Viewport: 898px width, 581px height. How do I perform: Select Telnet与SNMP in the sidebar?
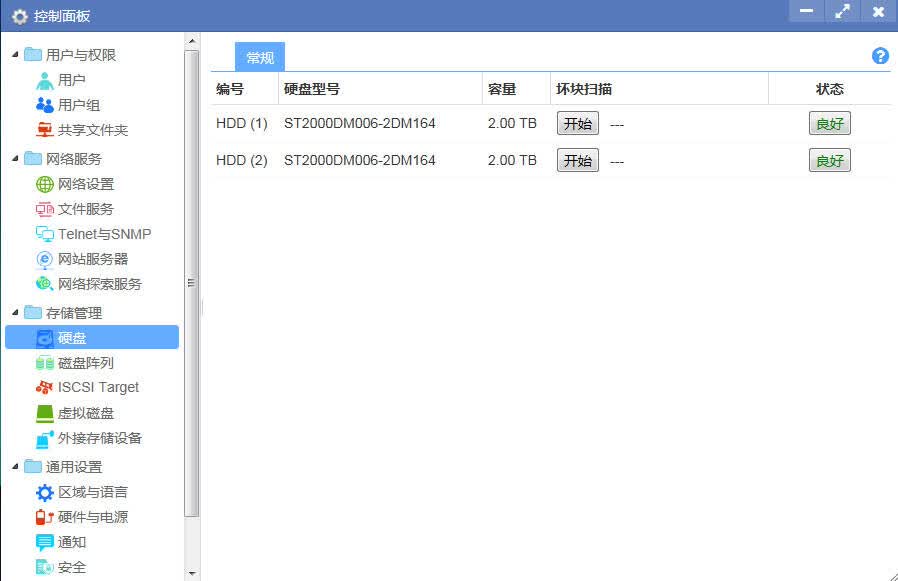point(92,234)
